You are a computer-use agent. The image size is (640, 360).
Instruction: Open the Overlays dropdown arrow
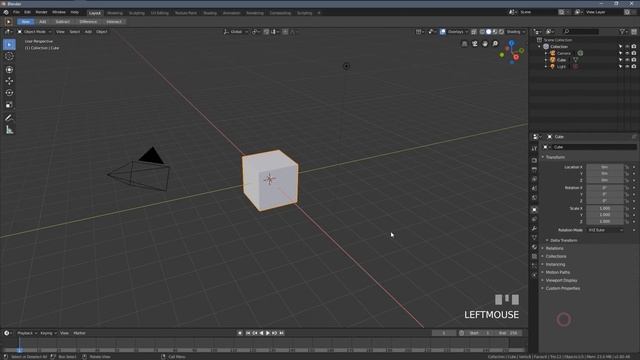point(467,31)
